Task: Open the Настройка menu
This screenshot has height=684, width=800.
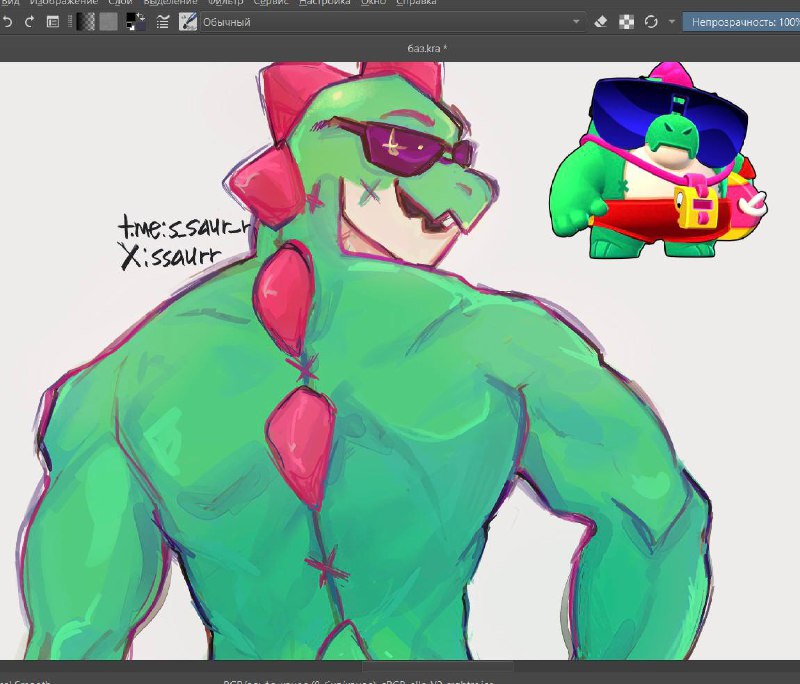Action: (324, 3)
